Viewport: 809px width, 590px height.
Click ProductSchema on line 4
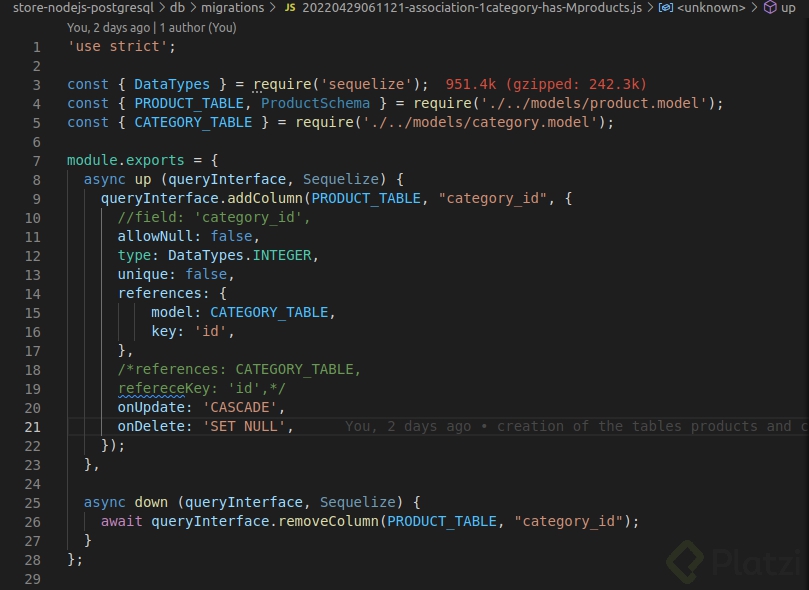point(315,103)
